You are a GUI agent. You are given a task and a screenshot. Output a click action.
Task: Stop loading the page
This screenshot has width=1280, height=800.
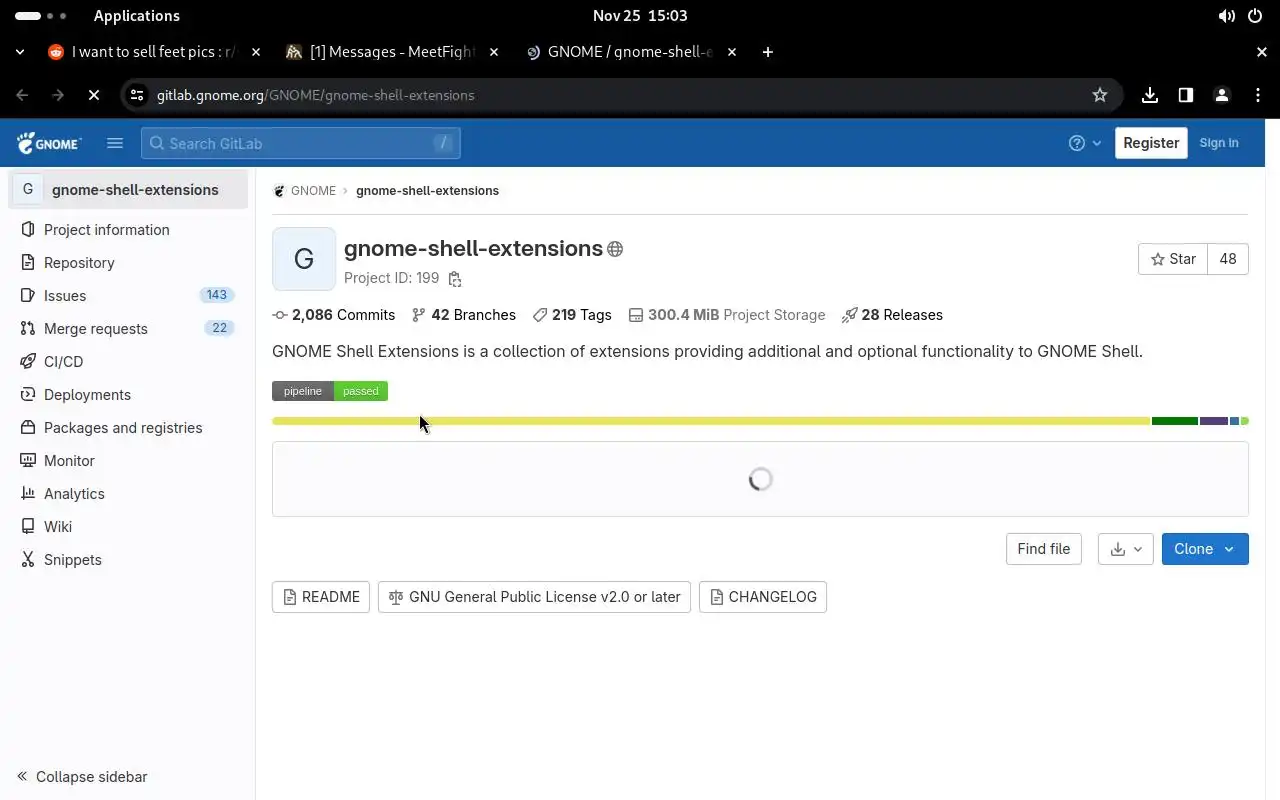click(x=93, y=95)
